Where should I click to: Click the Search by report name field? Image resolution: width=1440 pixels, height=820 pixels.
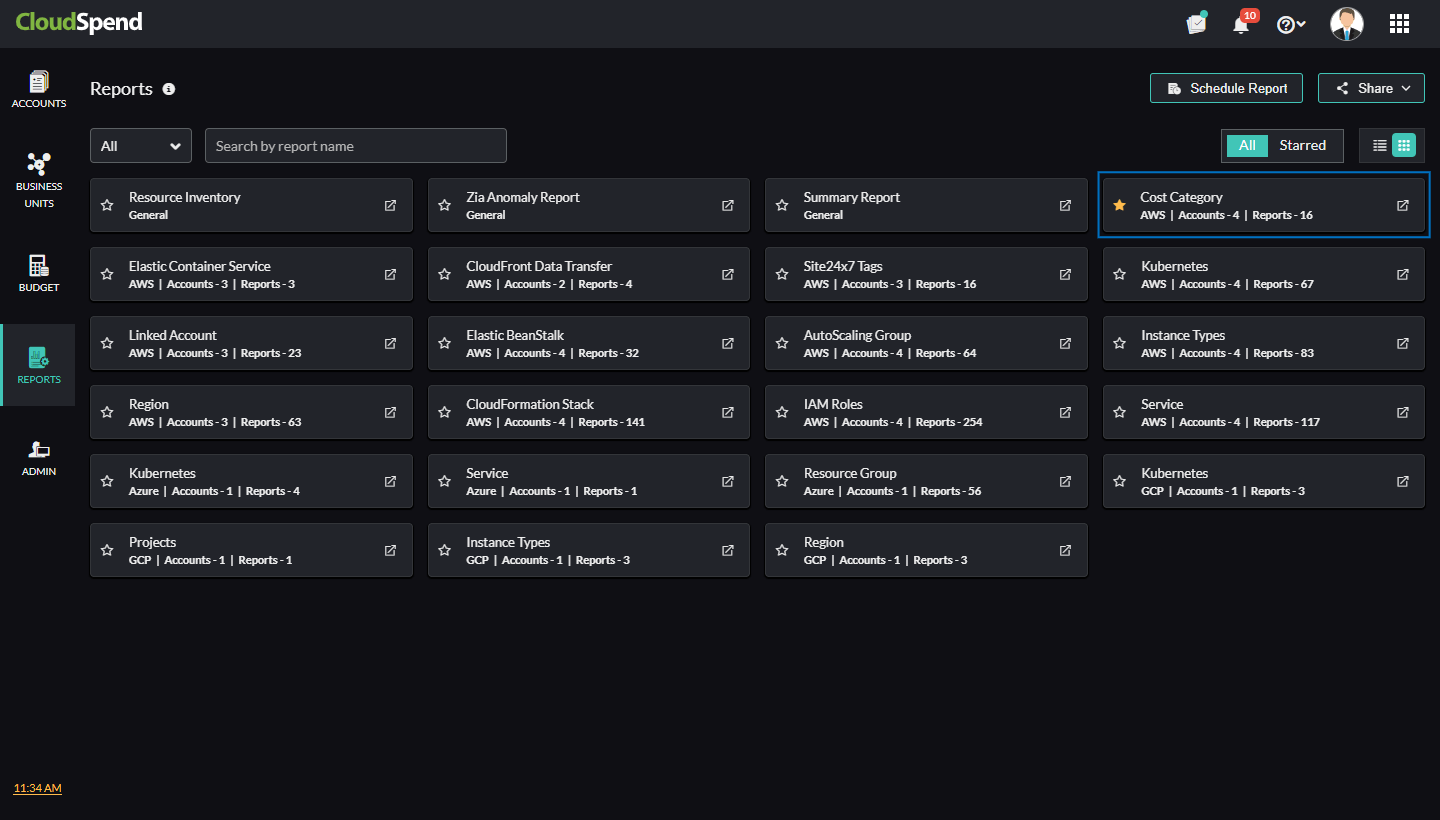355,146
